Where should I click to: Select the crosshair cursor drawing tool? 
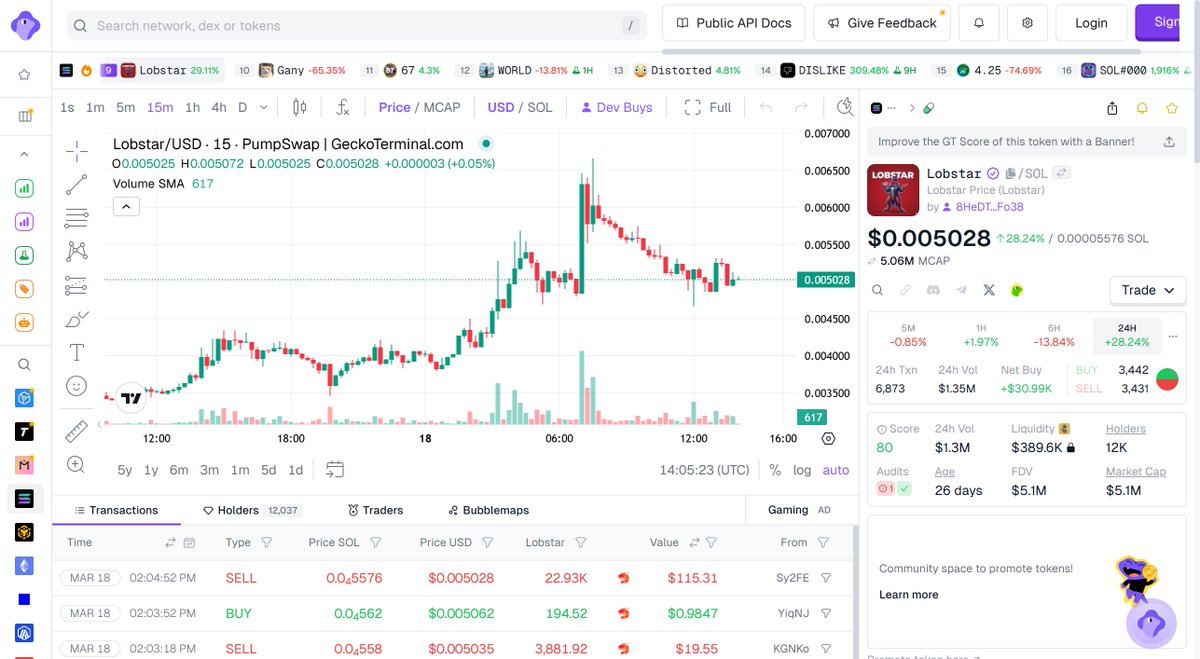click(x=77, y=151)
